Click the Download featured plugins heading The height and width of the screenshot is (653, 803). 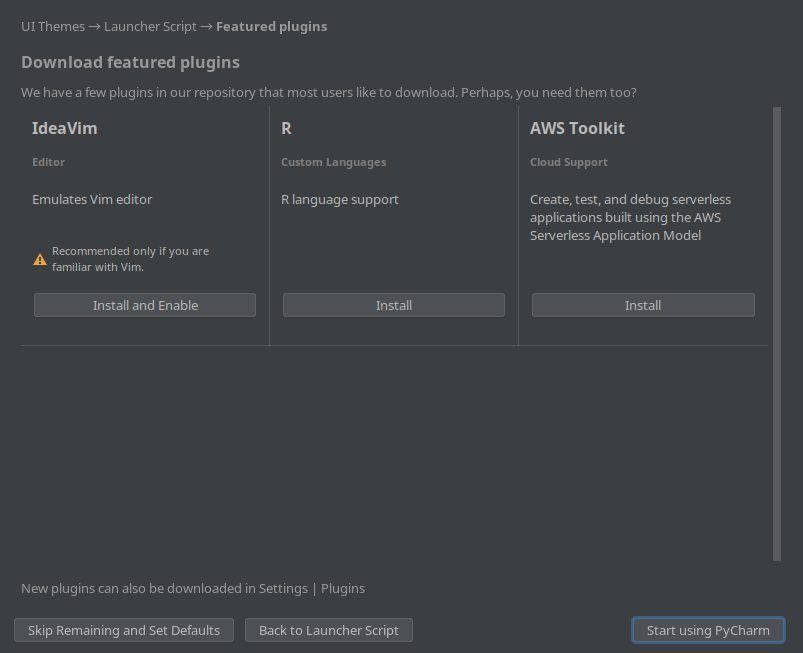point(130,62)
